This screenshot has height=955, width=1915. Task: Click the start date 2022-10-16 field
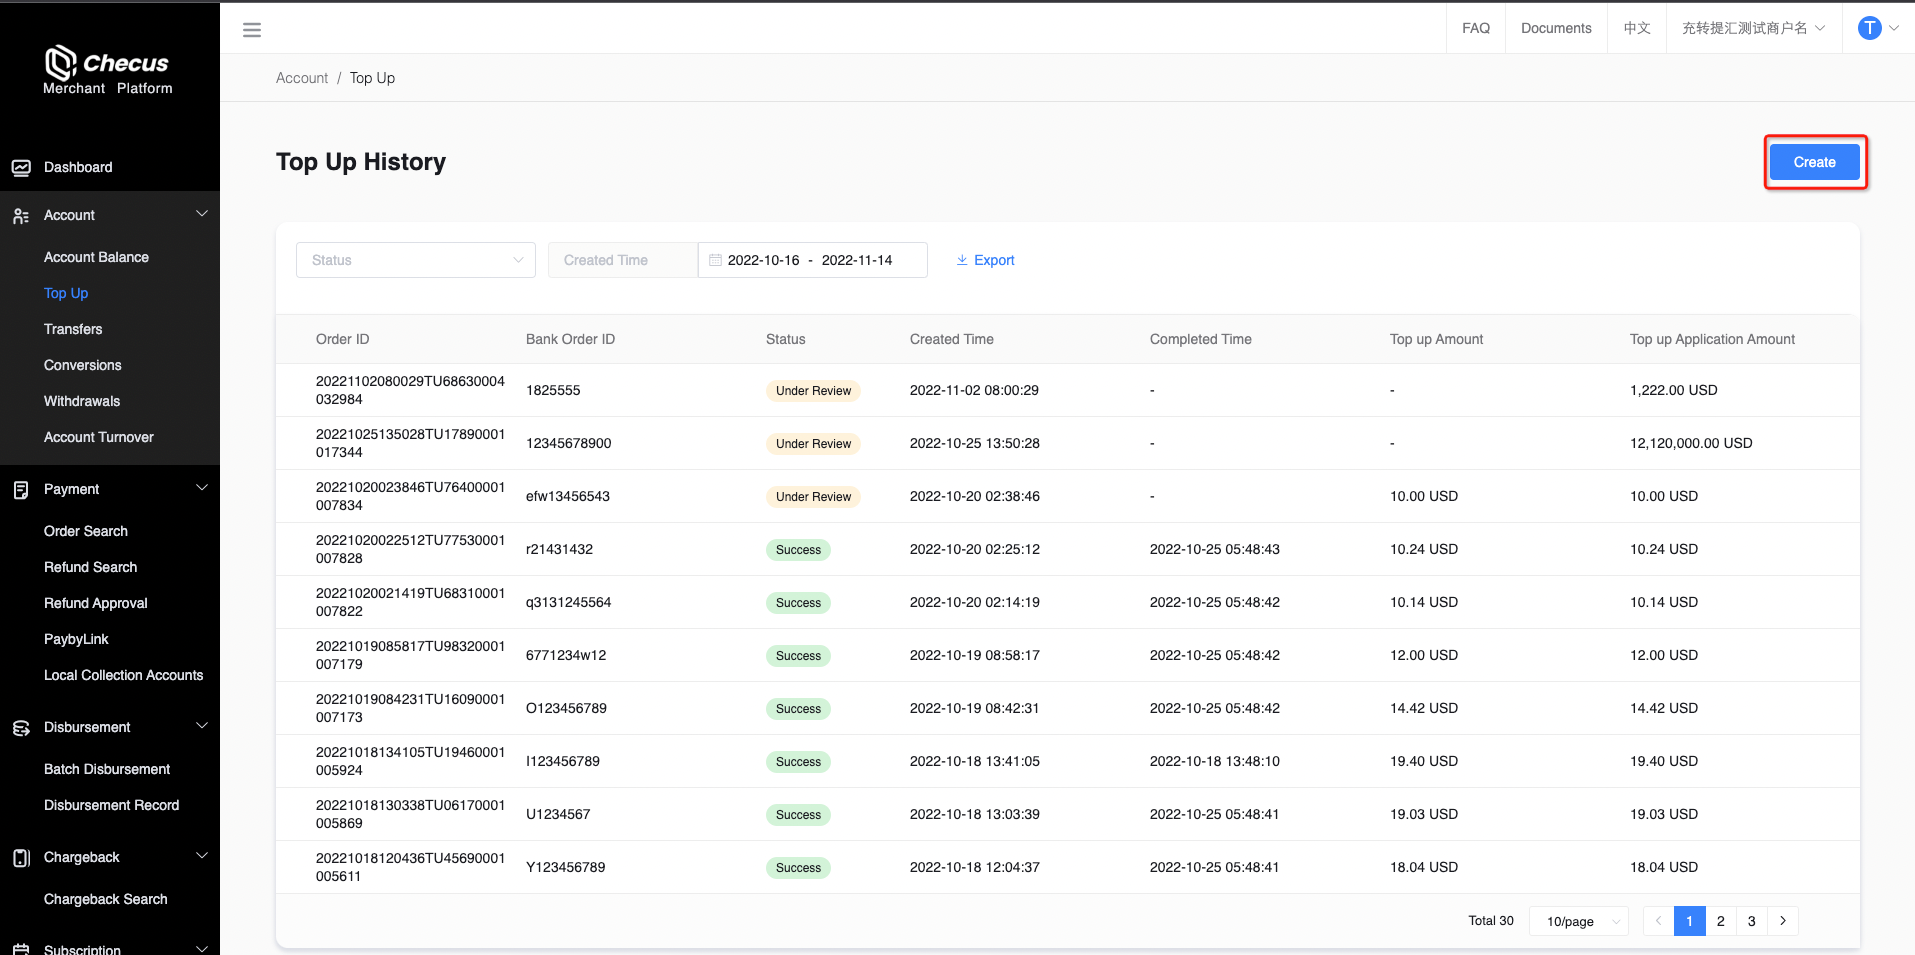point(763,260)
